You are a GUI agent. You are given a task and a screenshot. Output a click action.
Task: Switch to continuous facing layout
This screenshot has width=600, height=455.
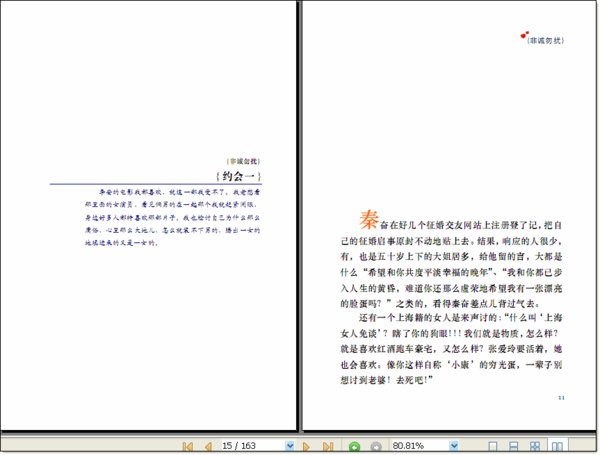click(x=535, y=446)
